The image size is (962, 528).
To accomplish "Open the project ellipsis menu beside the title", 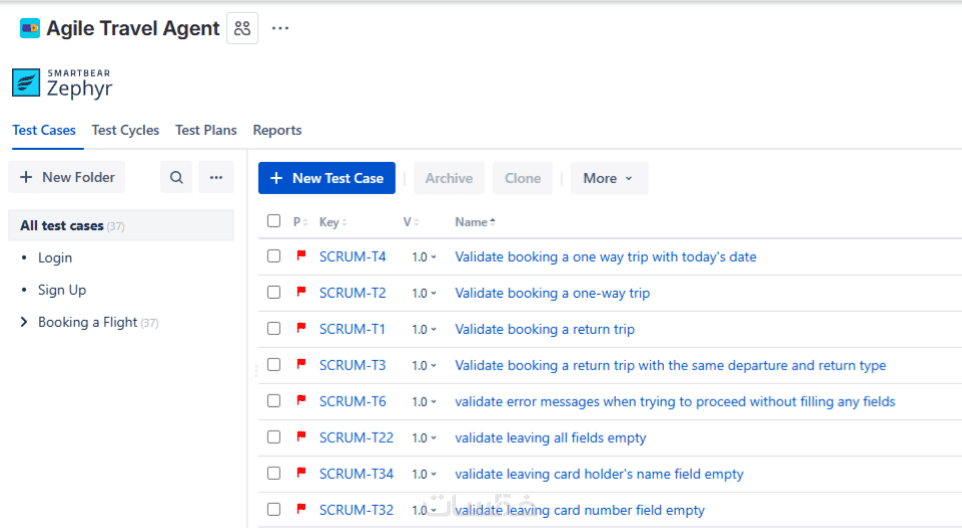I will coord(280,28).
